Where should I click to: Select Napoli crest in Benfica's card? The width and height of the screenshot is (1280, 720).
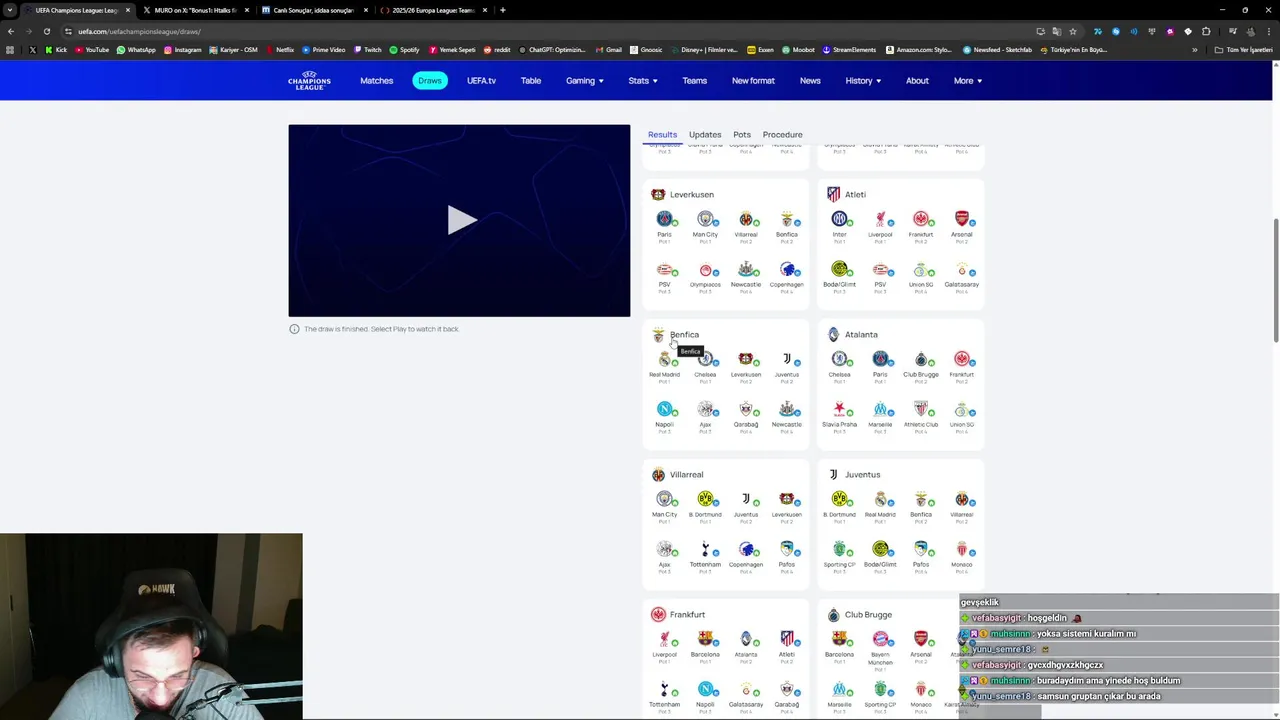(664, 409)
